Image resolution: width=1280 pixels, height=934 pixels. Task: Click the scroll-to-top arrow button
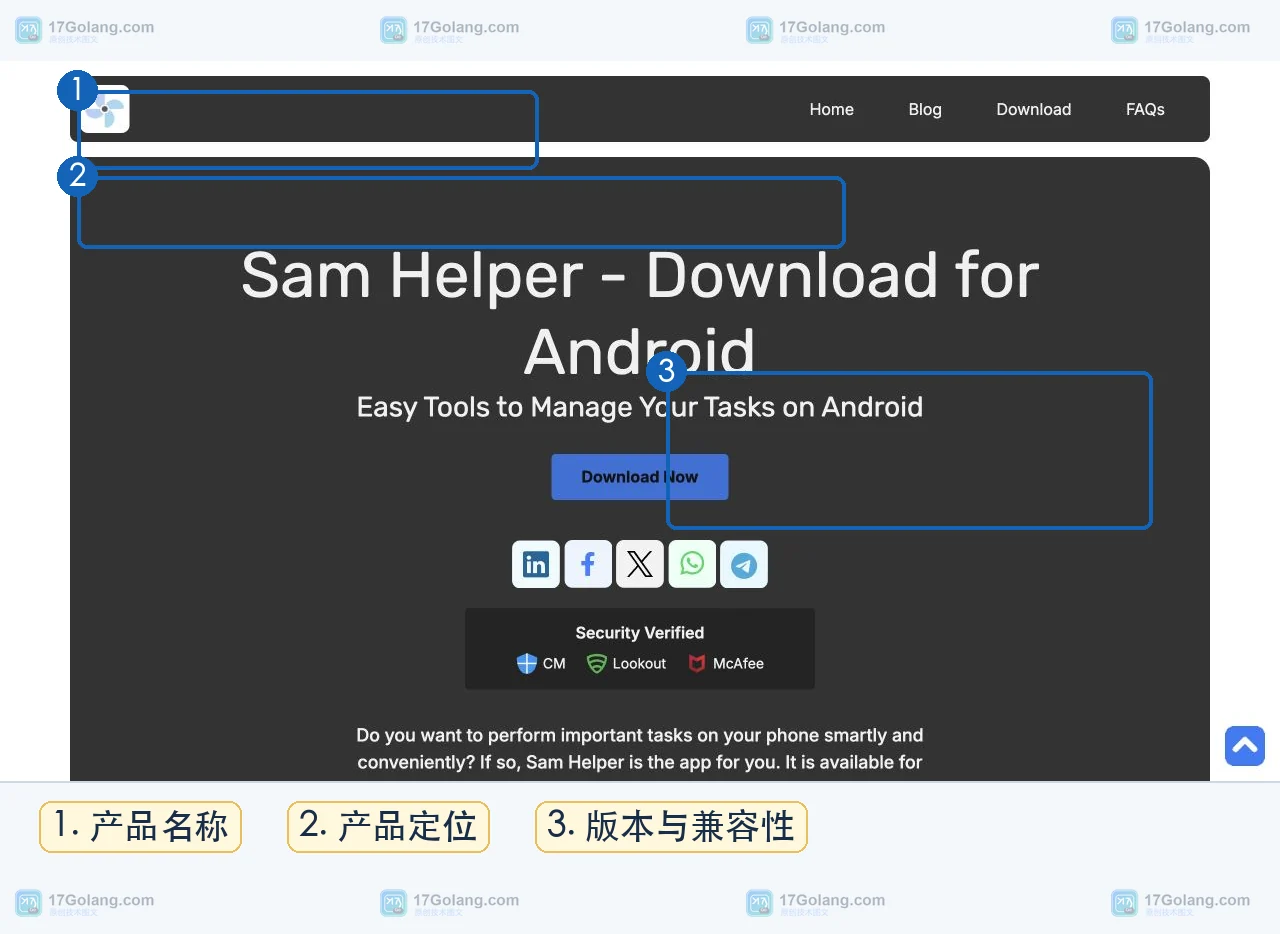(1245, 746)
